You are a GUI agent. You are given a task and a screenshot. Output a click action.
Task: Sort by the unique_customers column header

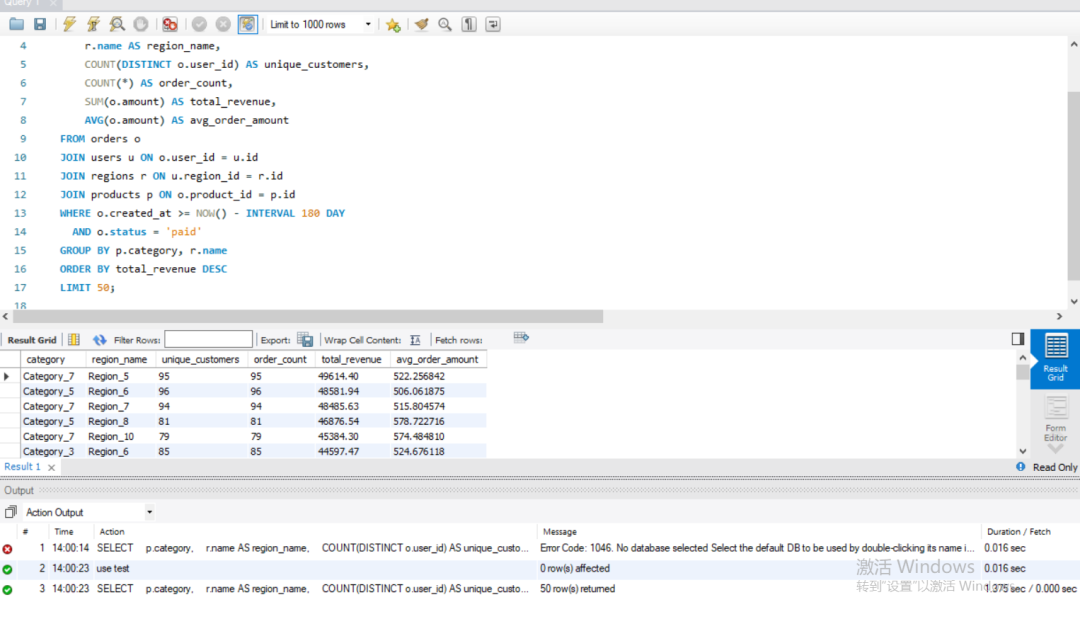[200, 359]
